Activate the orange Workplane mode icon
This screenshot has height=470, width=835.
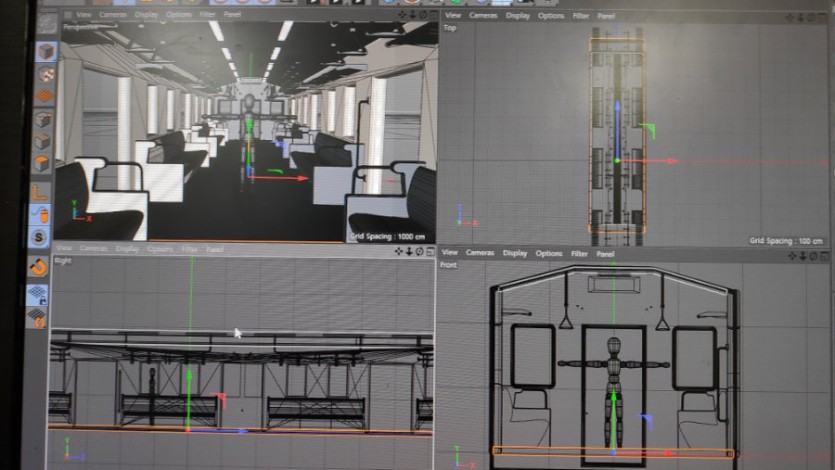pyautogui.click(x=44, y=98)
